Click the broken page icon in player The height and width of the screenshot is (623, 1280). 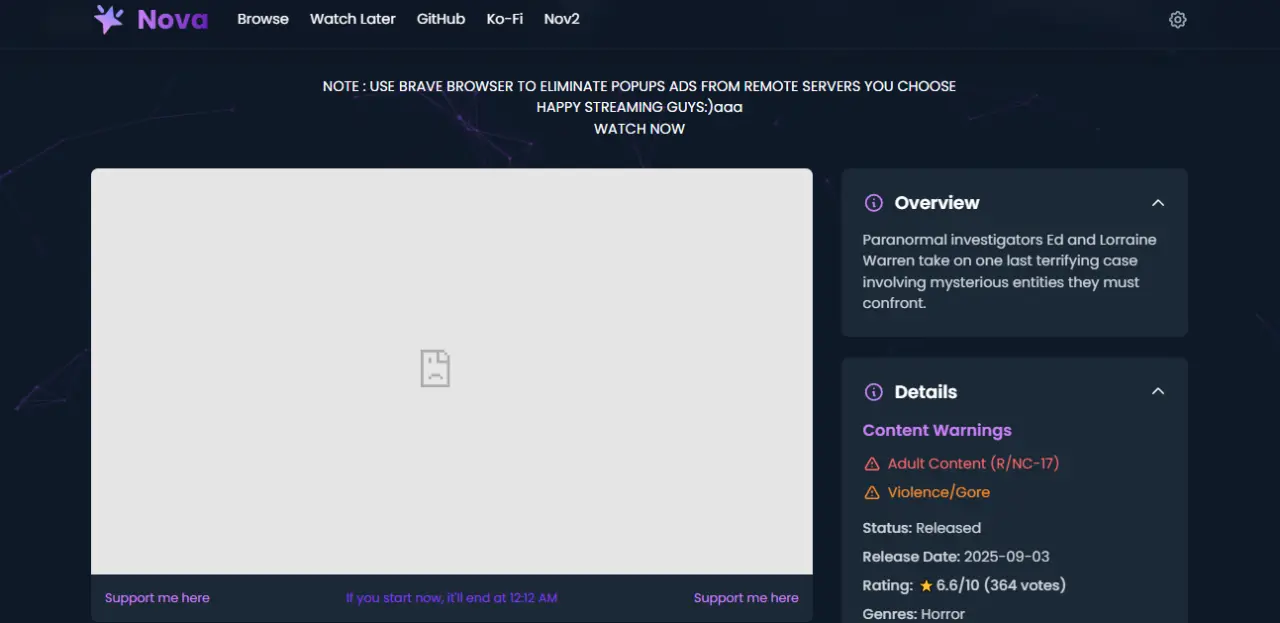click(435, 368)
